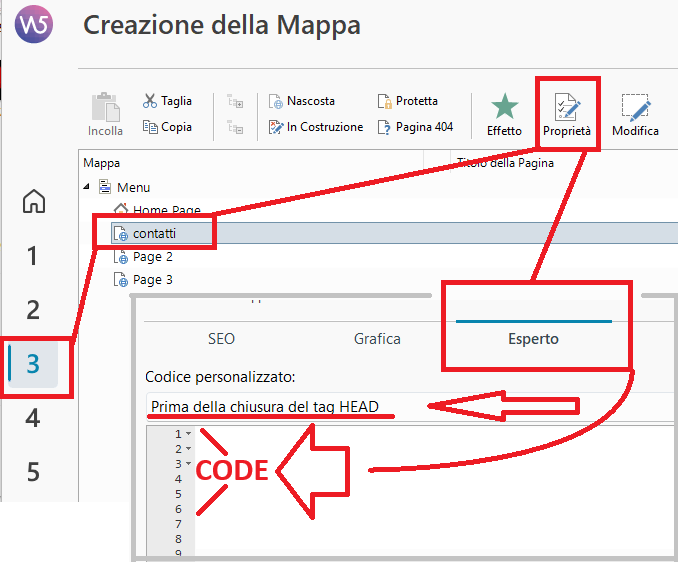The image size is (678, 562).
Task: Collapse code fold arrow on line 1
Action: [x=188, y=435]
